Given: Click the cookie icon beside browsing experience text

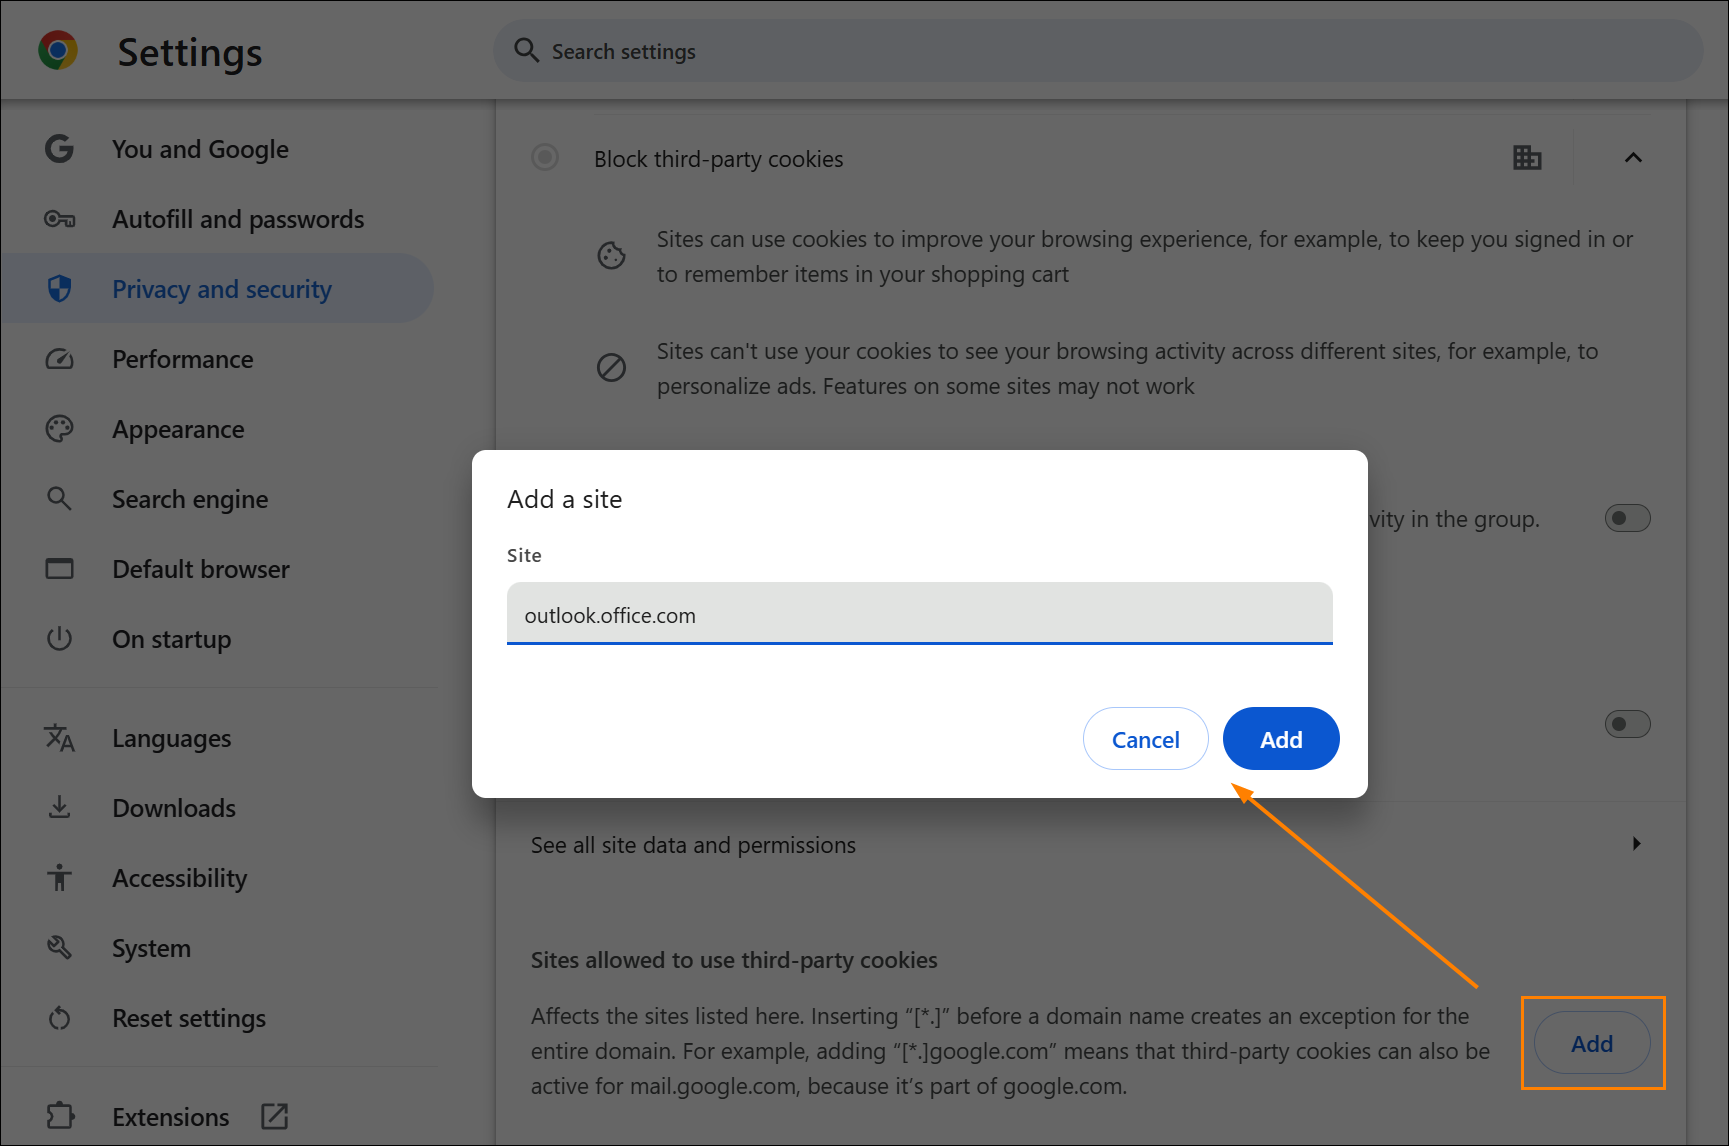Looking at the screenshot, I should 611,256.
